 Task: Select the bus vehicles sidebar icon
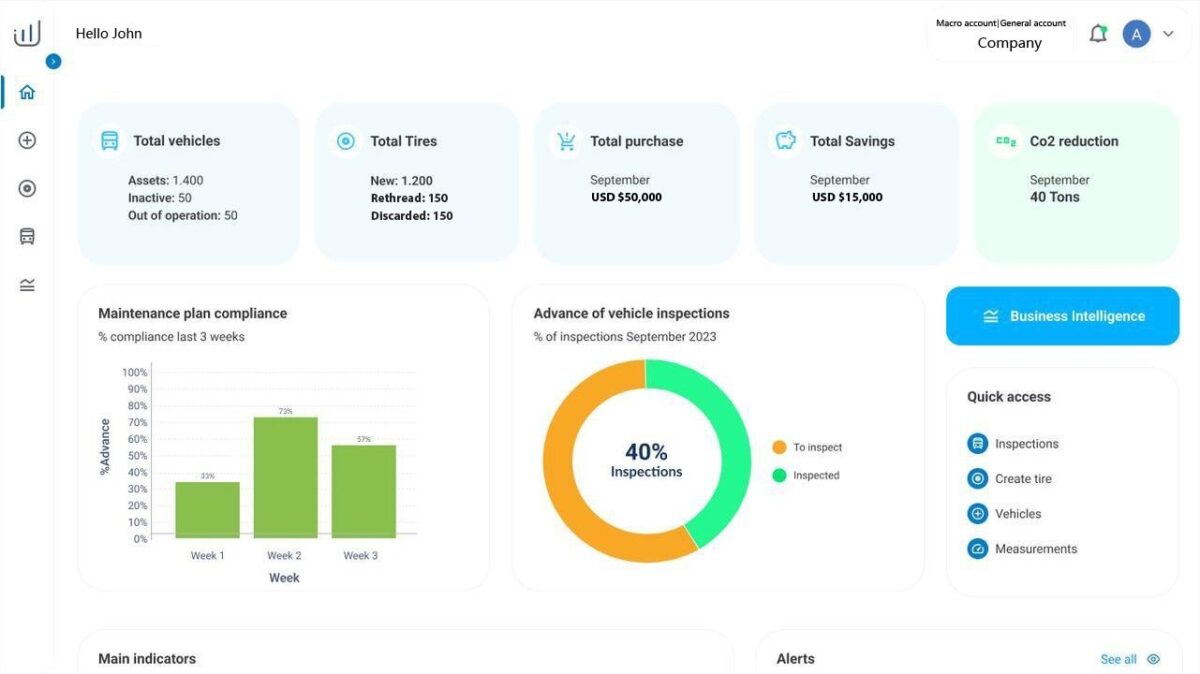point(27,237)
